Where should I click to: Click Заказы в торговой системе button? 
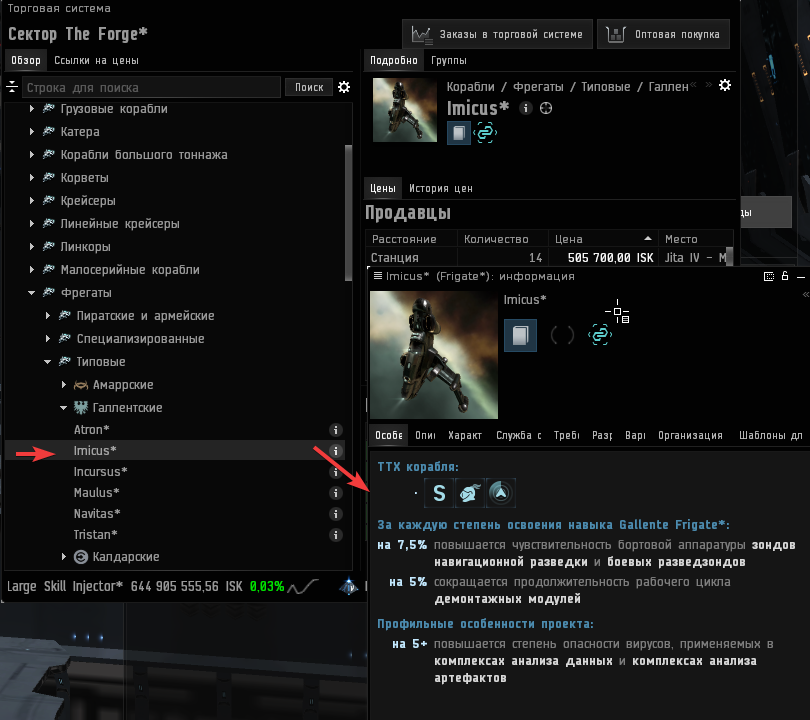pos(497,34)
